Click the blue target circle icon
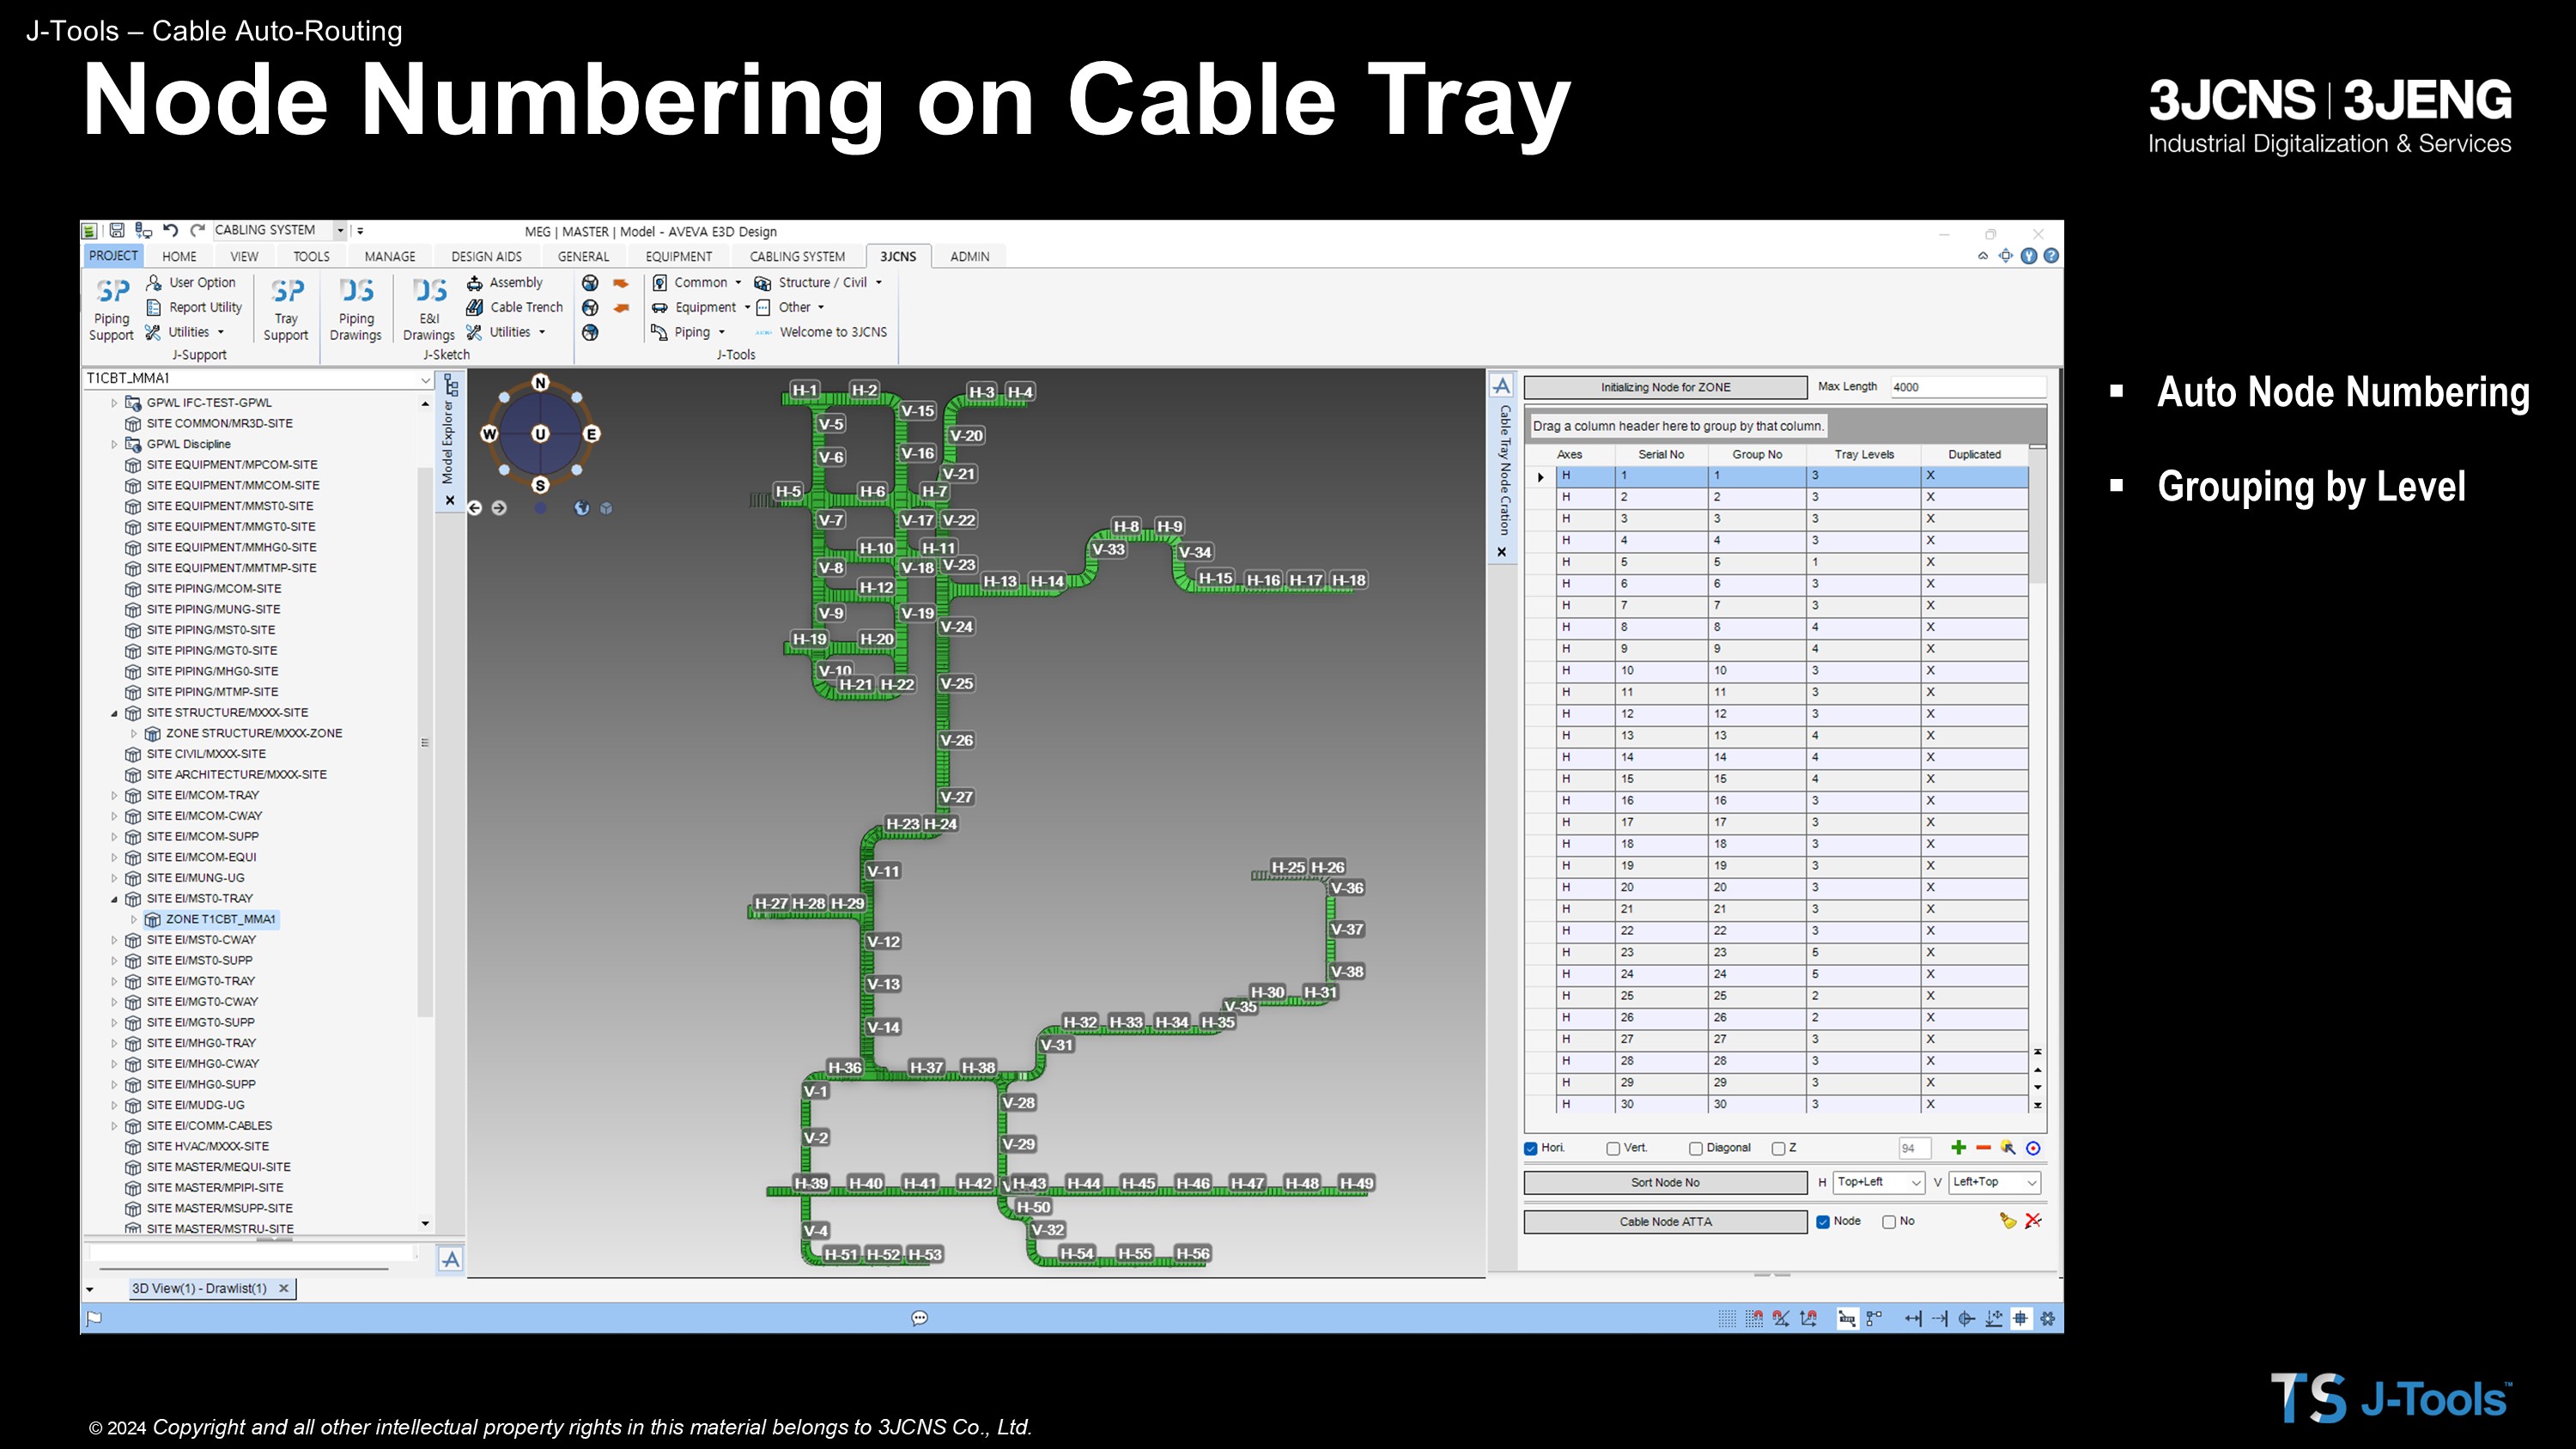2576x1449 pixels. [x=2033, y=1148]
